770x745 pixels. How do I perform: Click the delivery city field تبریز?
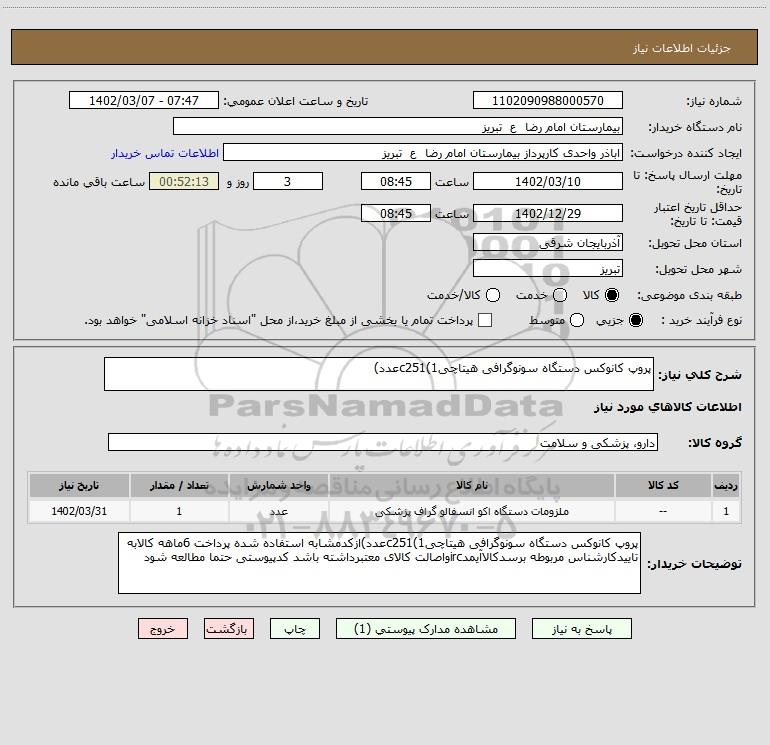point(548,268)
